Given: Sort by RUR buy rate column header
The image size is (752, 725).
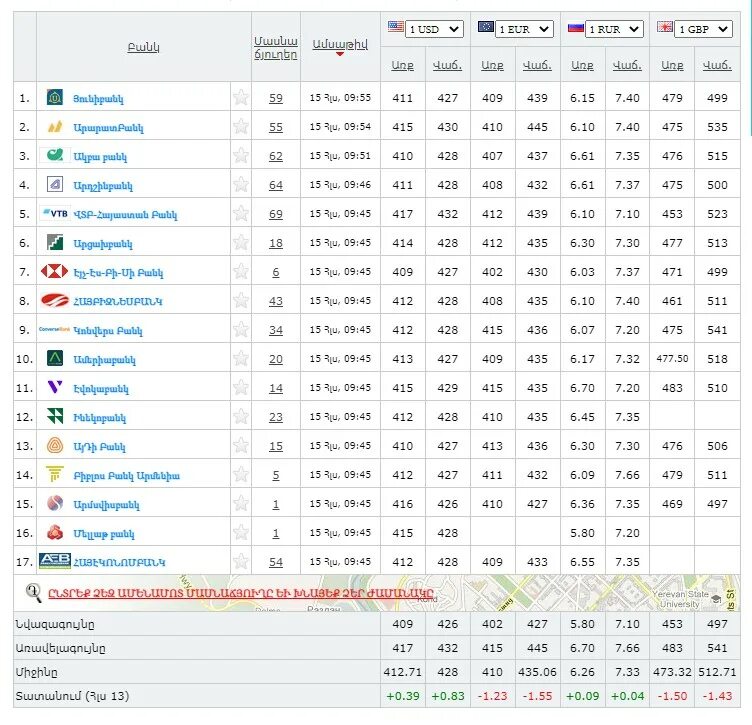Looking at the screenshot, I should (582, 65).
